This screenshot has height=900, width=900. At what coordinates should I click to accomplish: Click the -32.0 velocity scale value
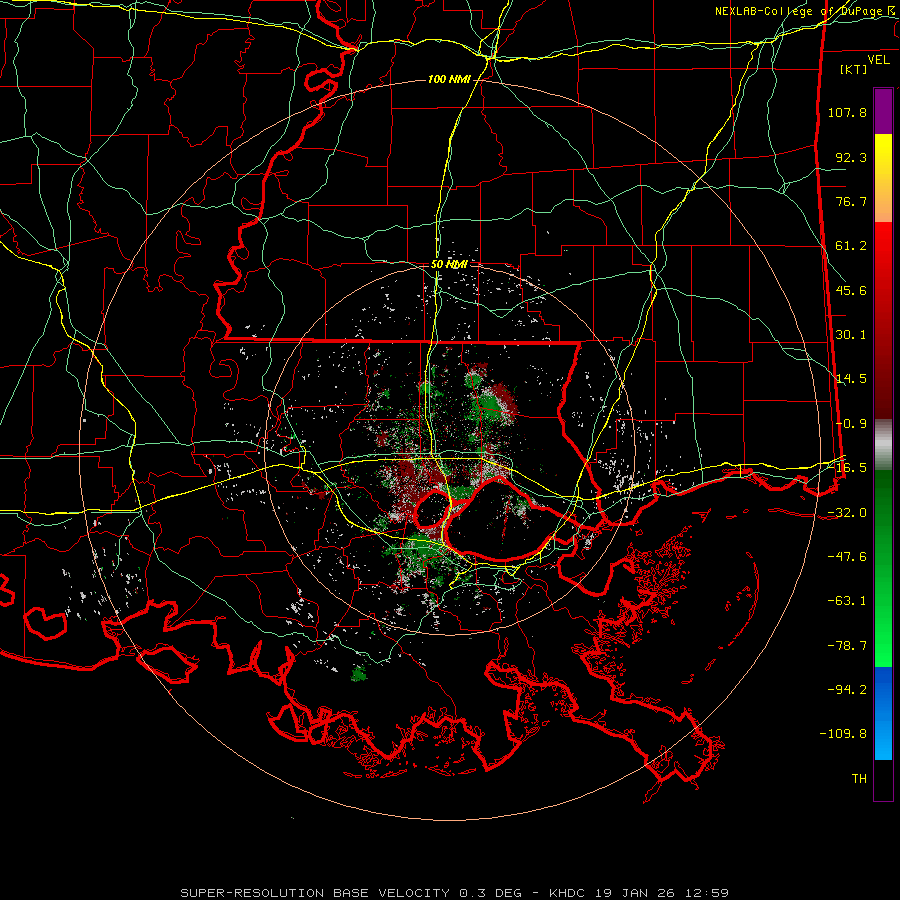tap(847, 513)
